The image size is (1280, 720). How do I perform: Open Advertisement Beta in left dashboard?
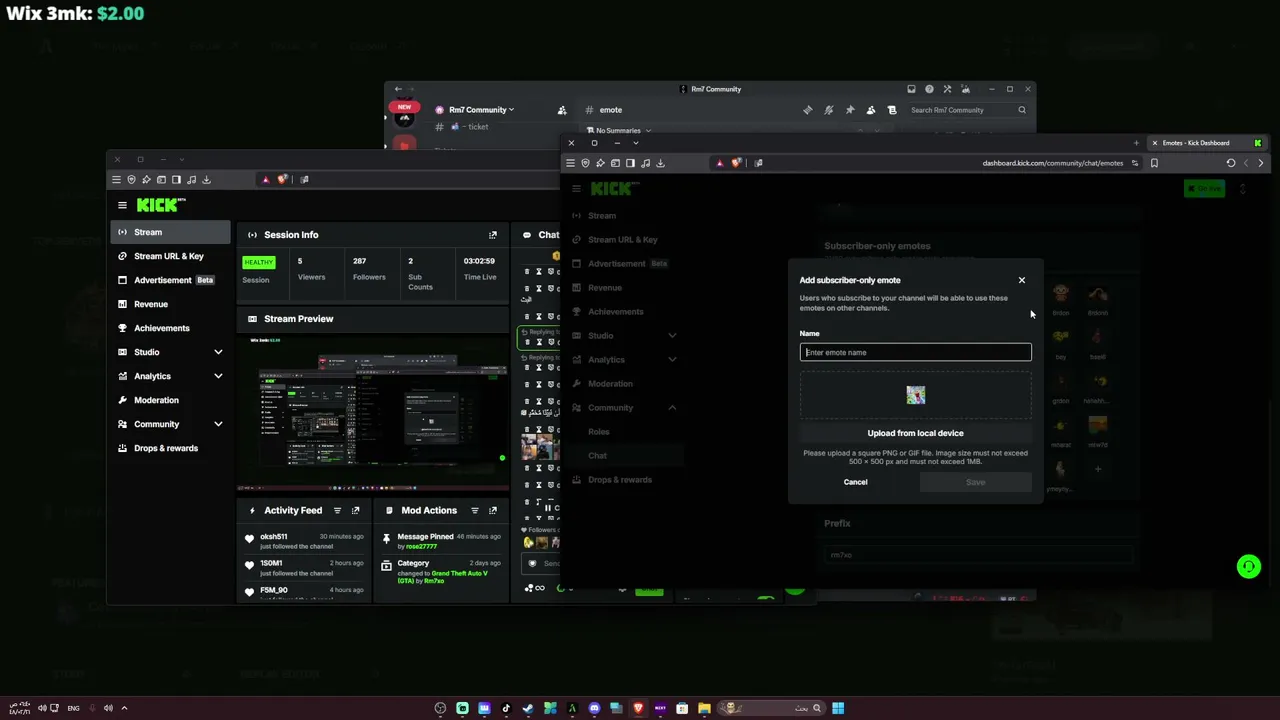click(171, 280)
